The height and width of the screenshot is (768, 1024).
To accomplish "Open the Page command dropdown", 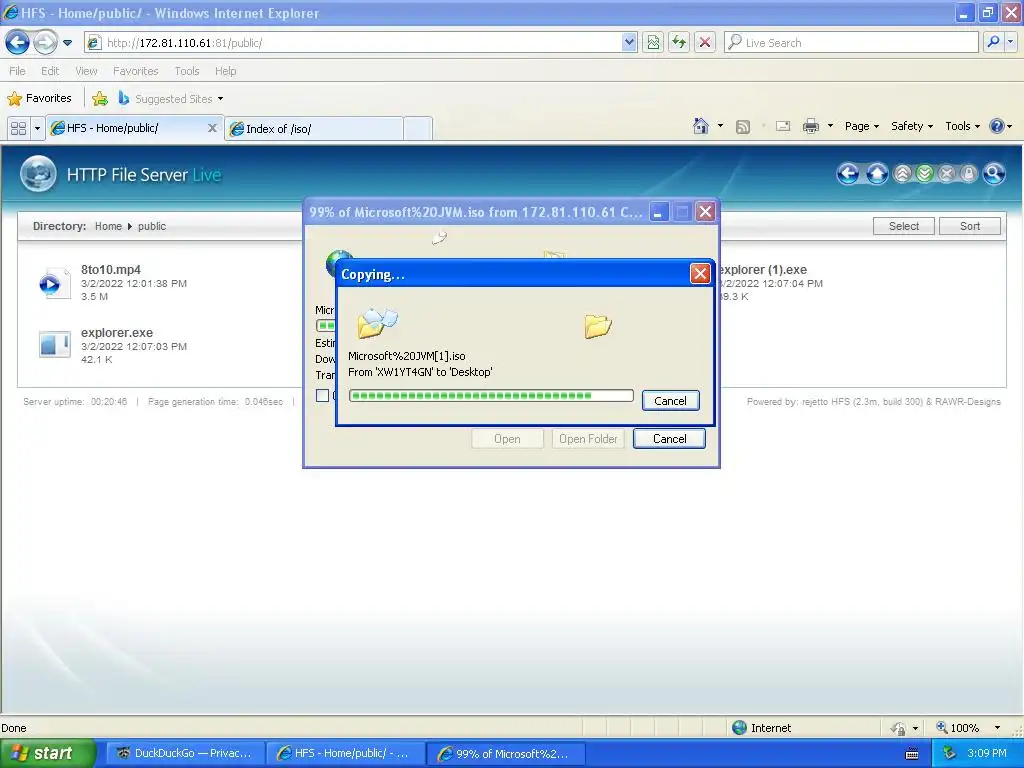I will click(x=861, y=127).
